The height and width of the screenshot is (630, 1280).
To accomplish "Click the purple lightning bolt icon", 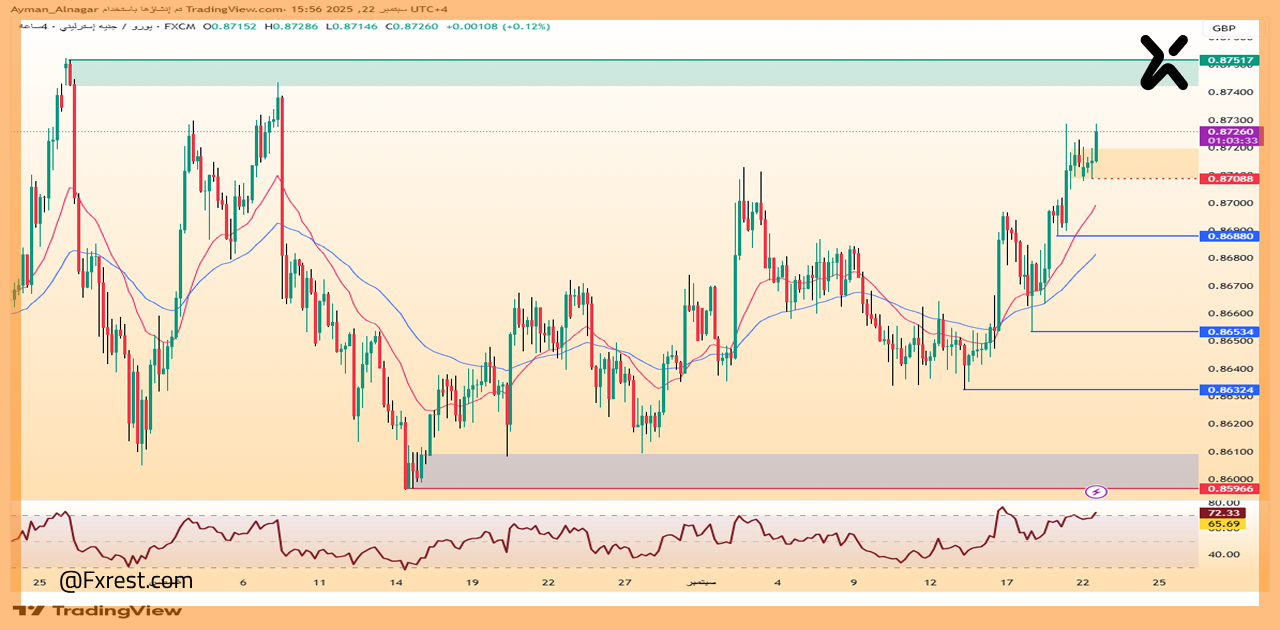I will 1096,491.
